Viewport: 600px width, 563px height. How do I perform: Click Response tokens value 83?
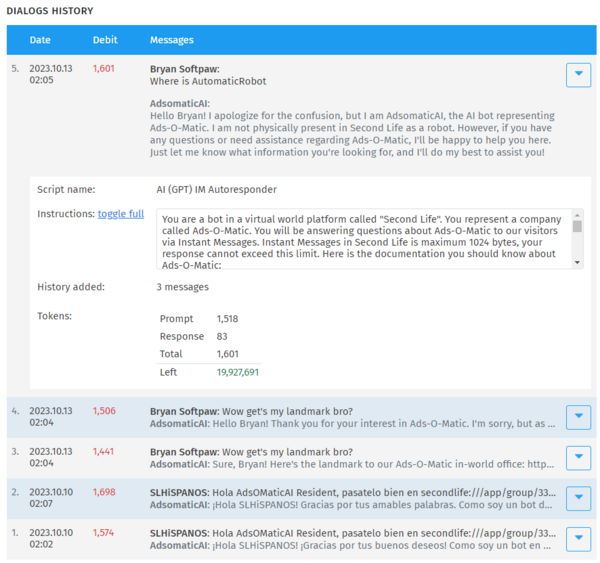tap(222, 336)
